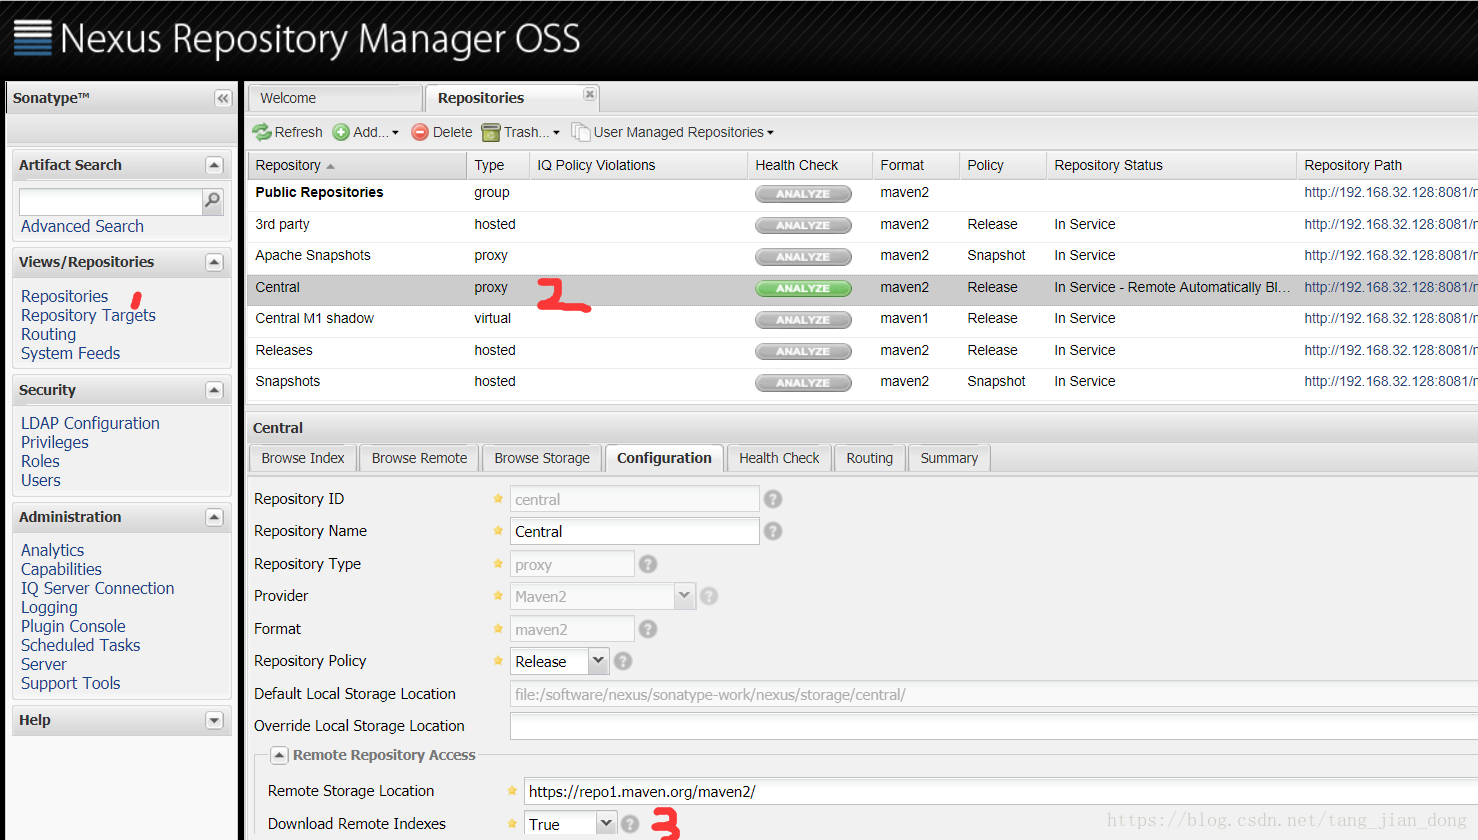Open Analytics in Administration
1478x840 pixels.
point(52,550)
